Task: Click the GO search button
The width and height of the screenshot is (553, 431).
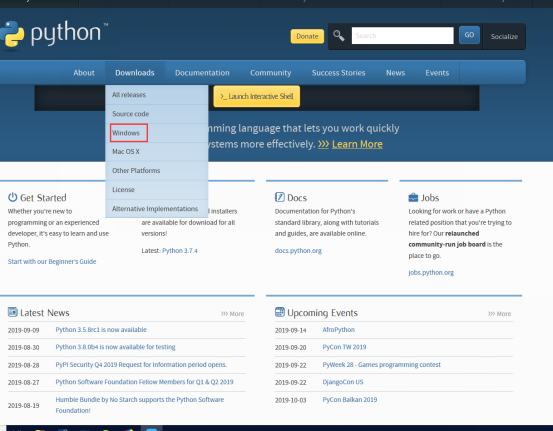Action: tap(469, 35)
